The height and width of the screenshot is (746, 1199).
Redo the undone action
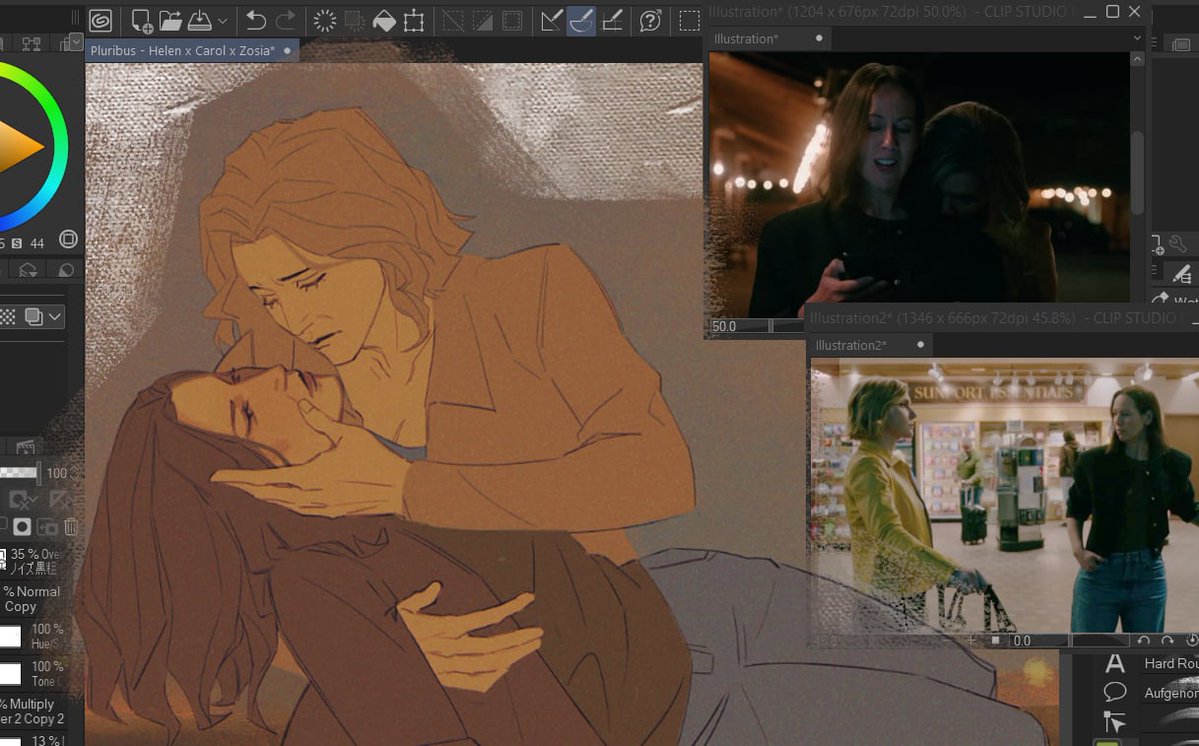pos(285,21)
